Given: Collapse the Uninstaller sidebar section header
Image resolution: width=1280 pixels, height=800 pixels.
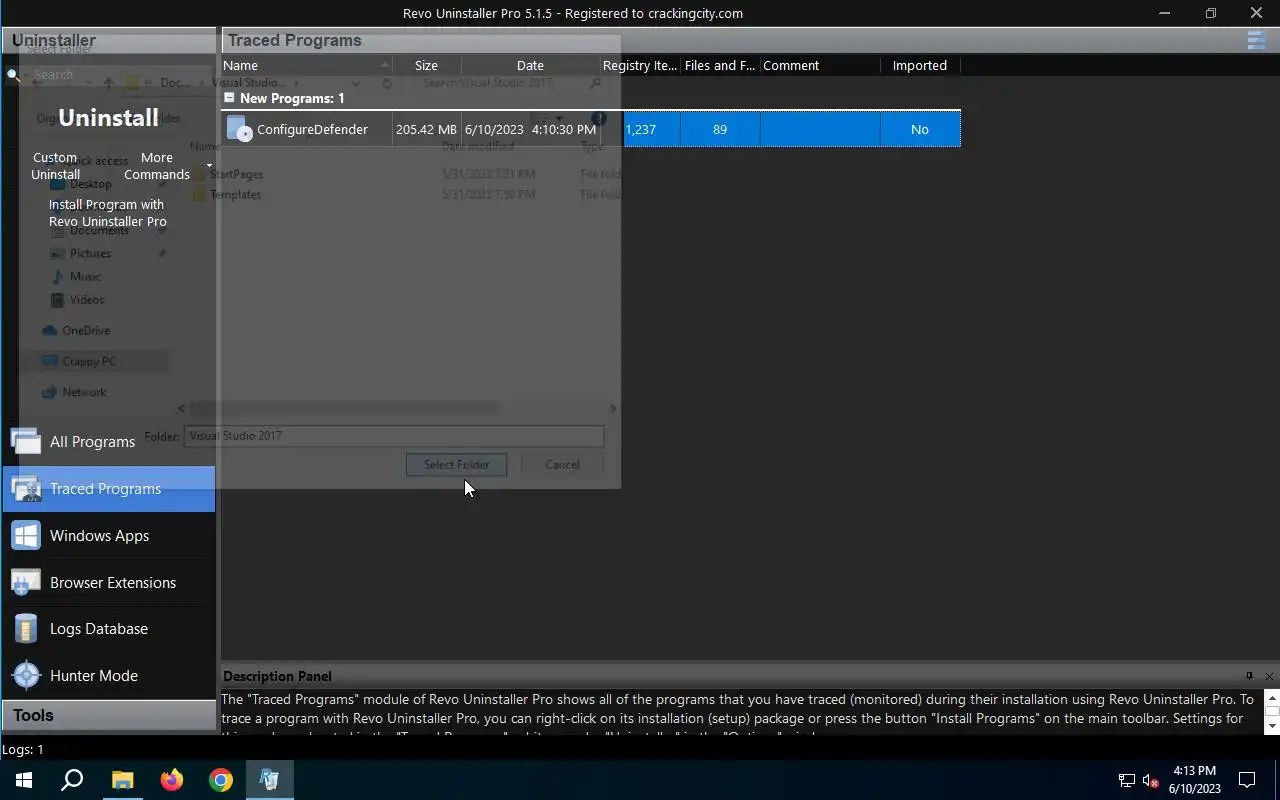Looking at the screenshot, I should (108, 41).
